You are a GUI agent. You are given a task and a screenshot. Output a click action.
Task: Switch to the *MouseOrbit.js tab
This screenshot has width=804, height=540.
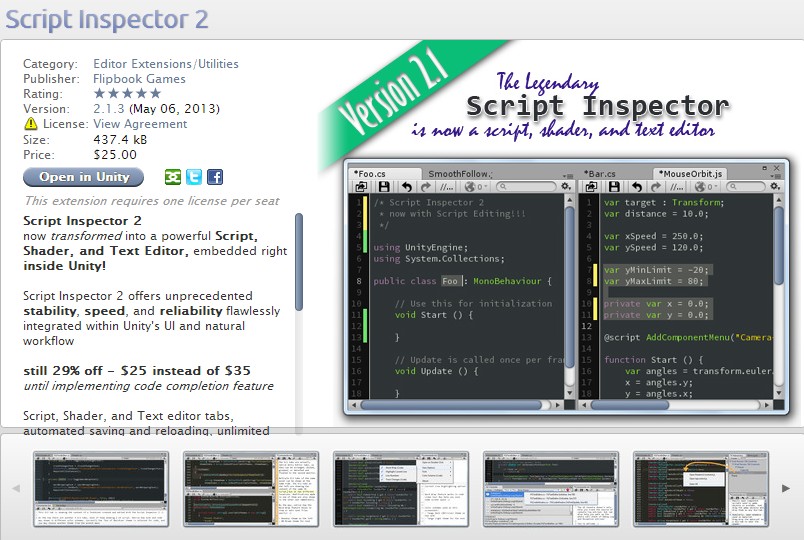(x=690, y=173)
